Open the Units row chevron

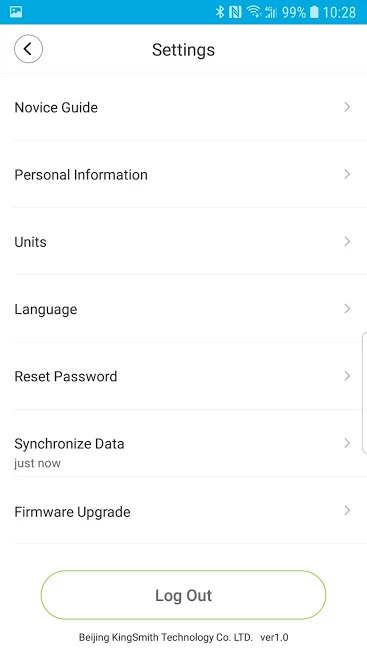pos(347,242)
